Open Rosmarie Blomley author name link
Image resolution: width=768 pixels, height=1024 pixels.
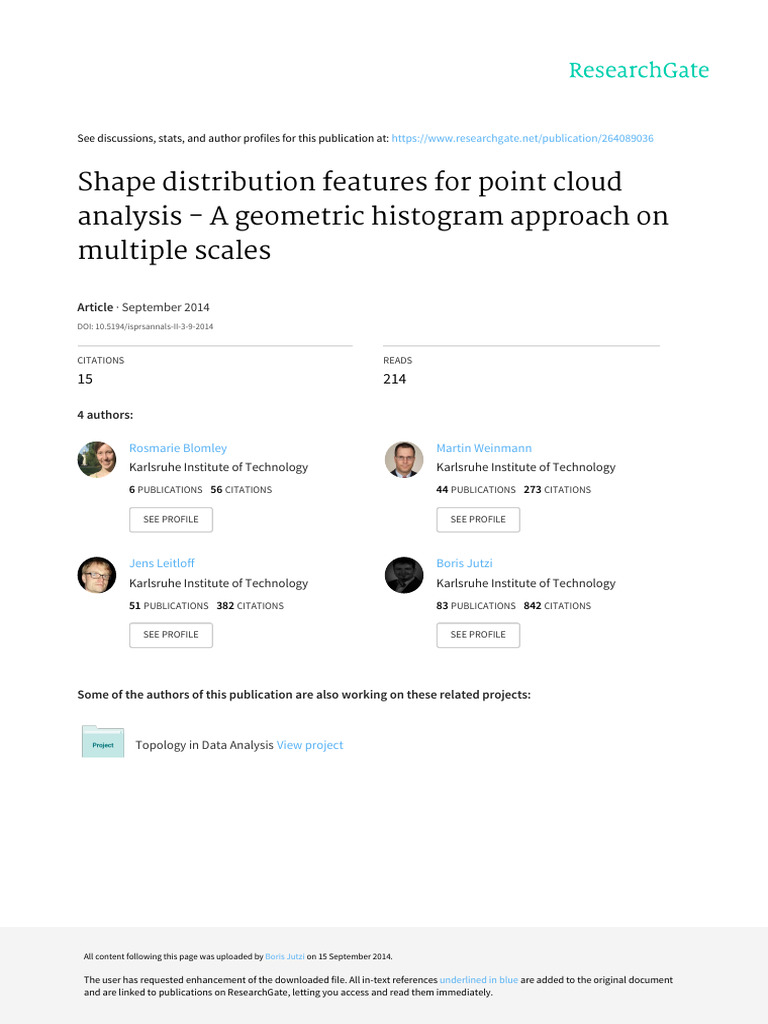[178, 448]
